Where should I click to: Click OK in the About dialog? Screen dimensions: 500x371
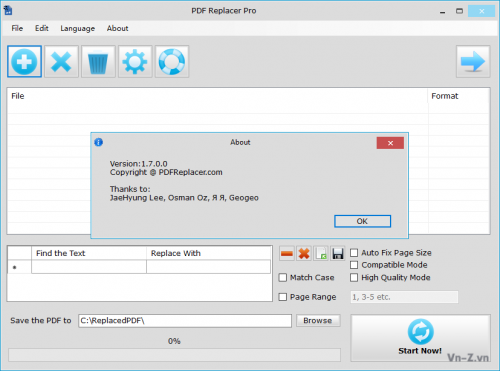click(363, 221)
